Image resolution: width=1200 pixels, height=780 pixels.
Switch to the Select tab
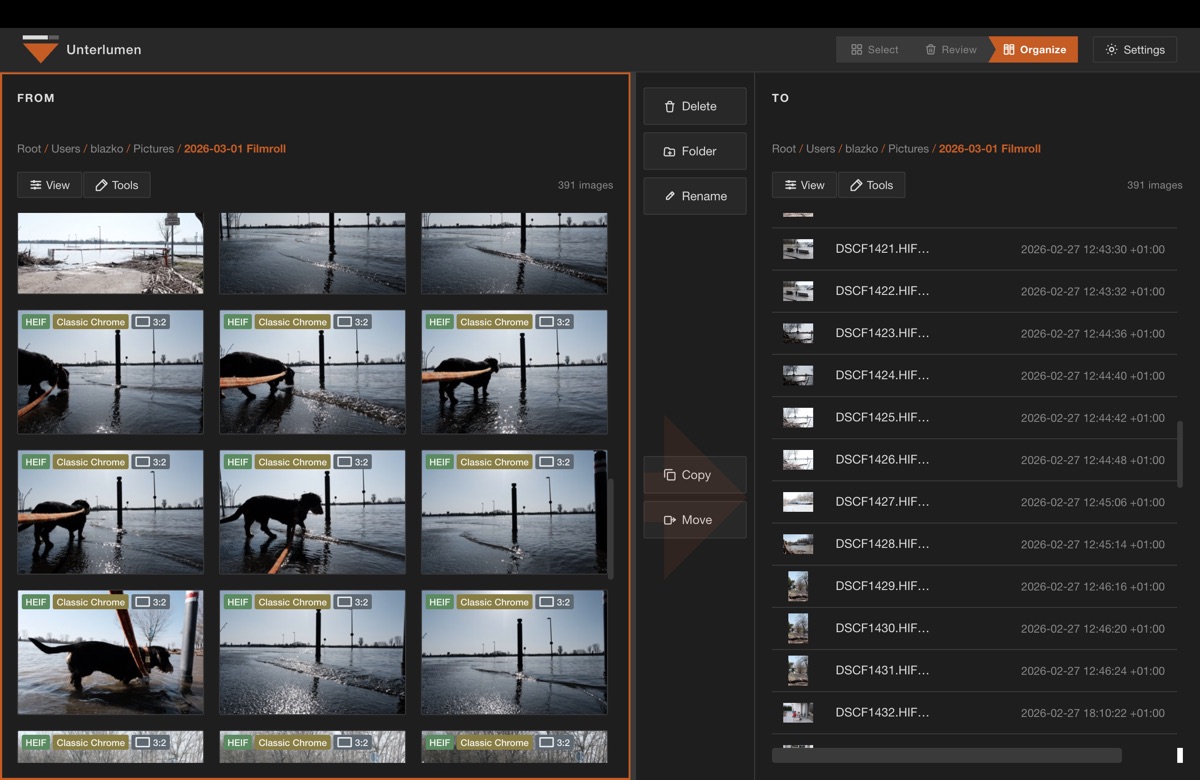click(874, 50)
